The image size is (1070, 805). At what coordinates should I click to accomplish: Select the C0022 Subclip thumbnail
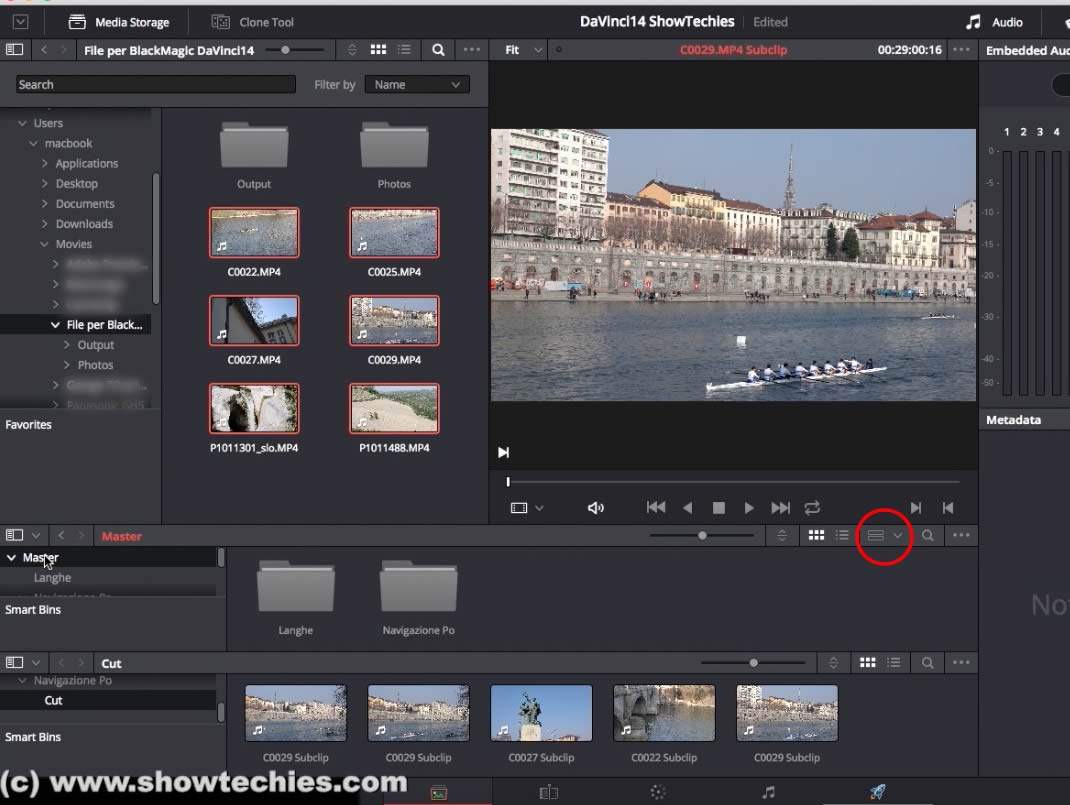[x=664, y=713]
